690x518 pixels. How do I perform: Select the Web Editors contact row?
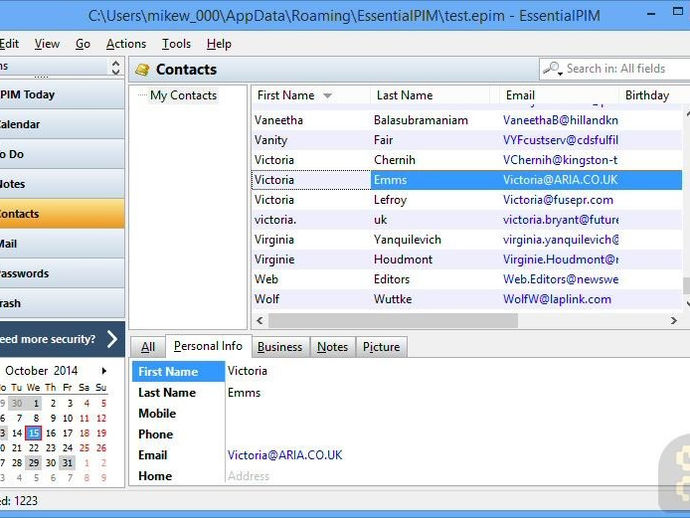coord(467,279)
